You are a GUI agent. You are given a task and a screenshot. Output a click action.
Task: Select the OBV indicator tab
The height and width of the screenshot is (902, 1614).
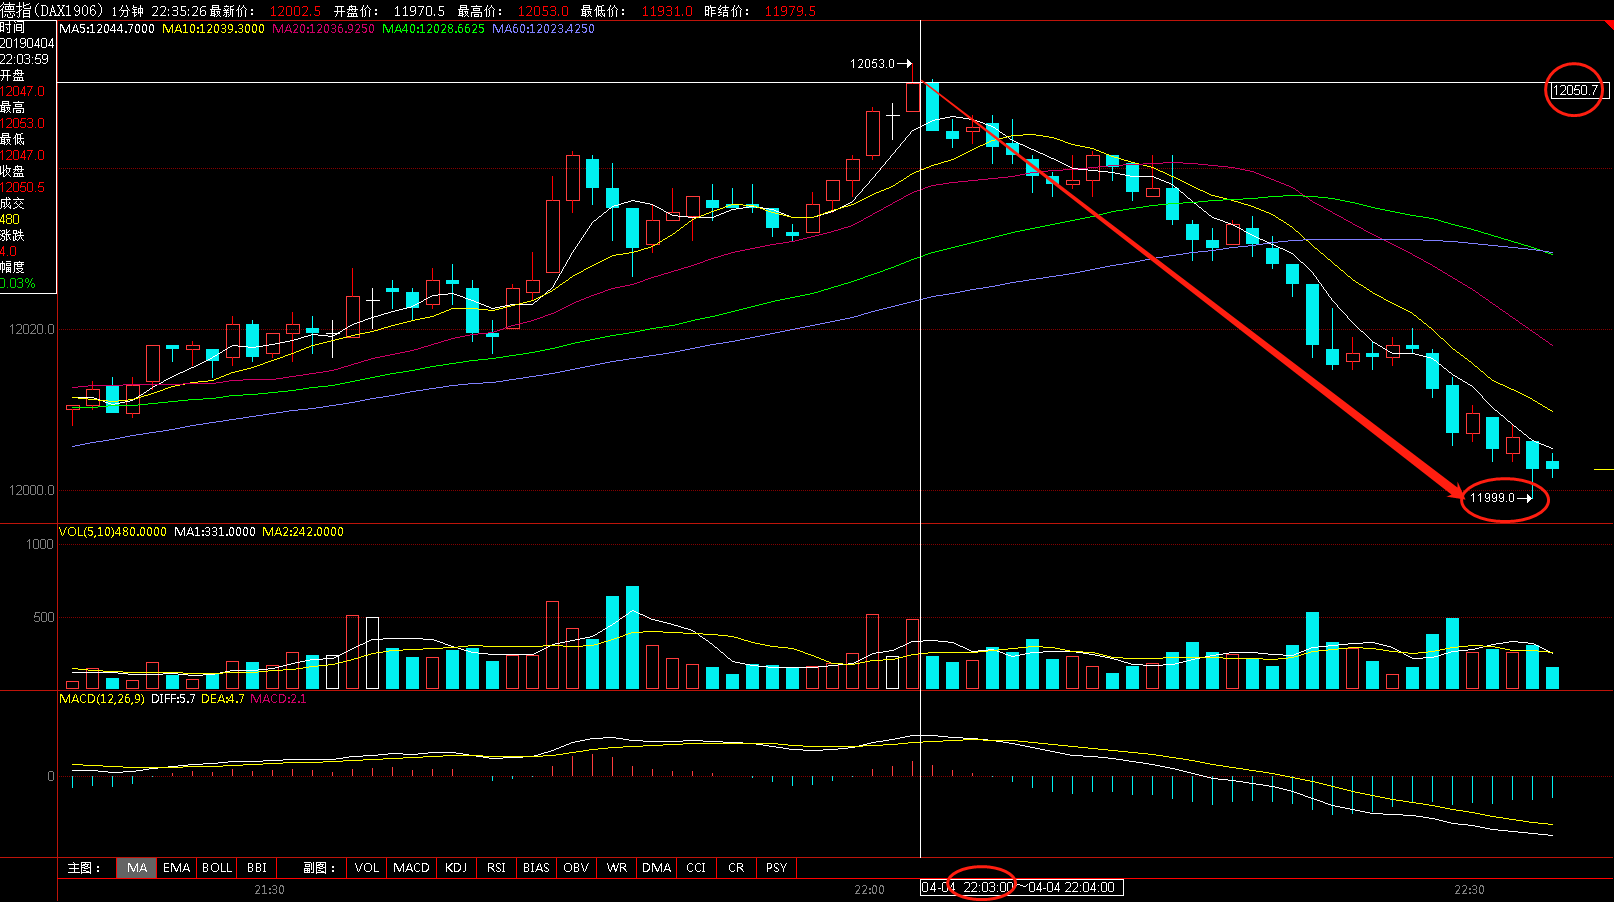coord(576,868)
